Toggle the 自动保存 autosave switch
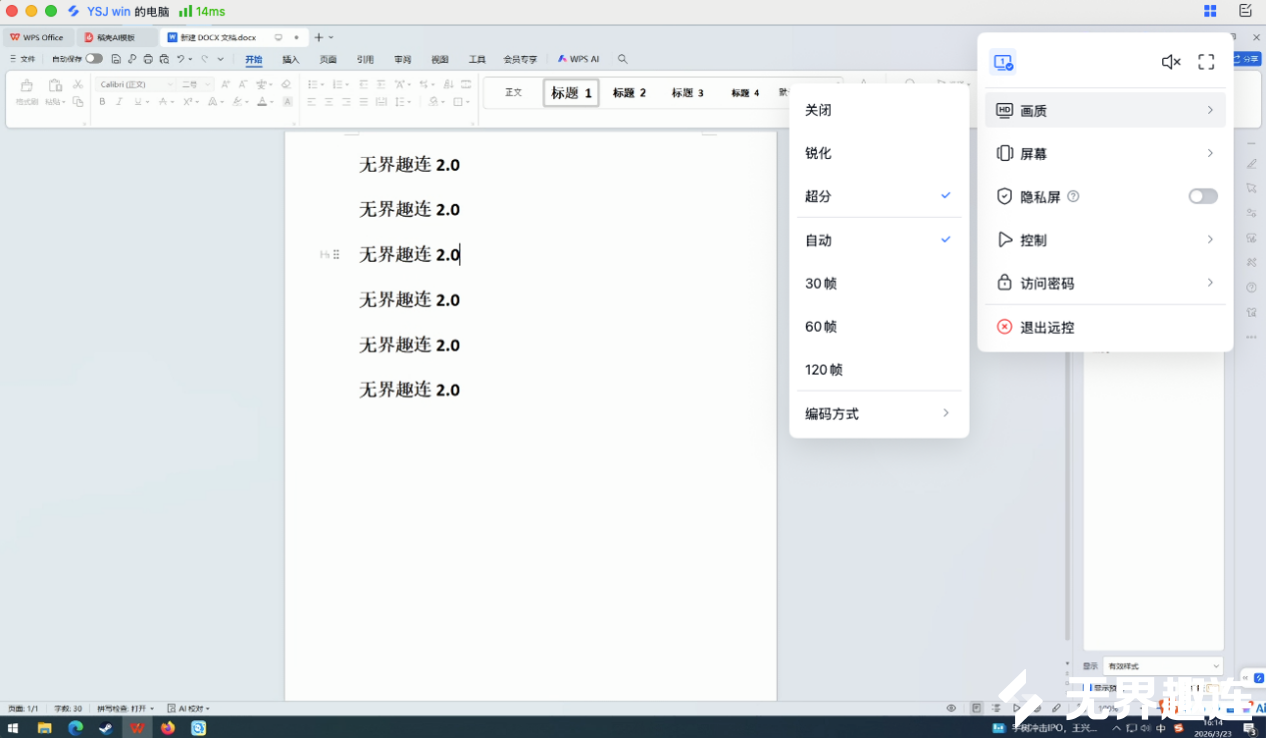 [93, 59]
